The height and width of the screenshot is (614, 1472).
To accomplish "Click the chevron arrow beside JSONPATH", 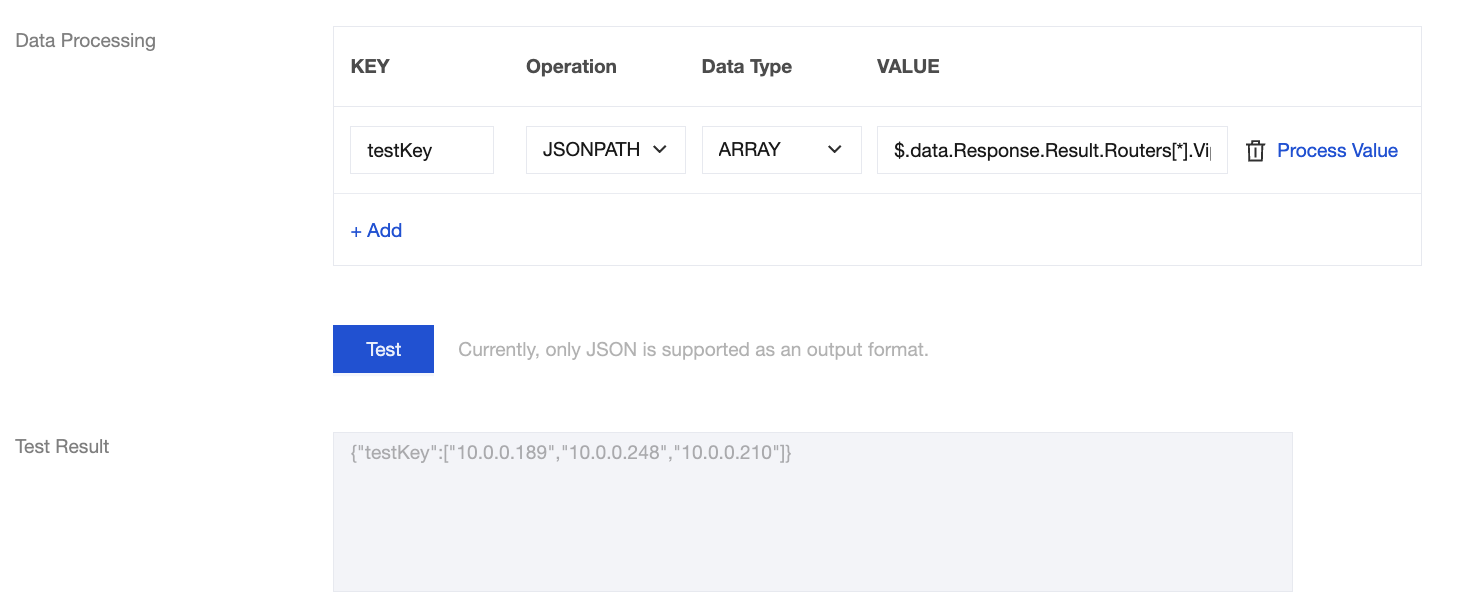I will (x=660, y=150).
